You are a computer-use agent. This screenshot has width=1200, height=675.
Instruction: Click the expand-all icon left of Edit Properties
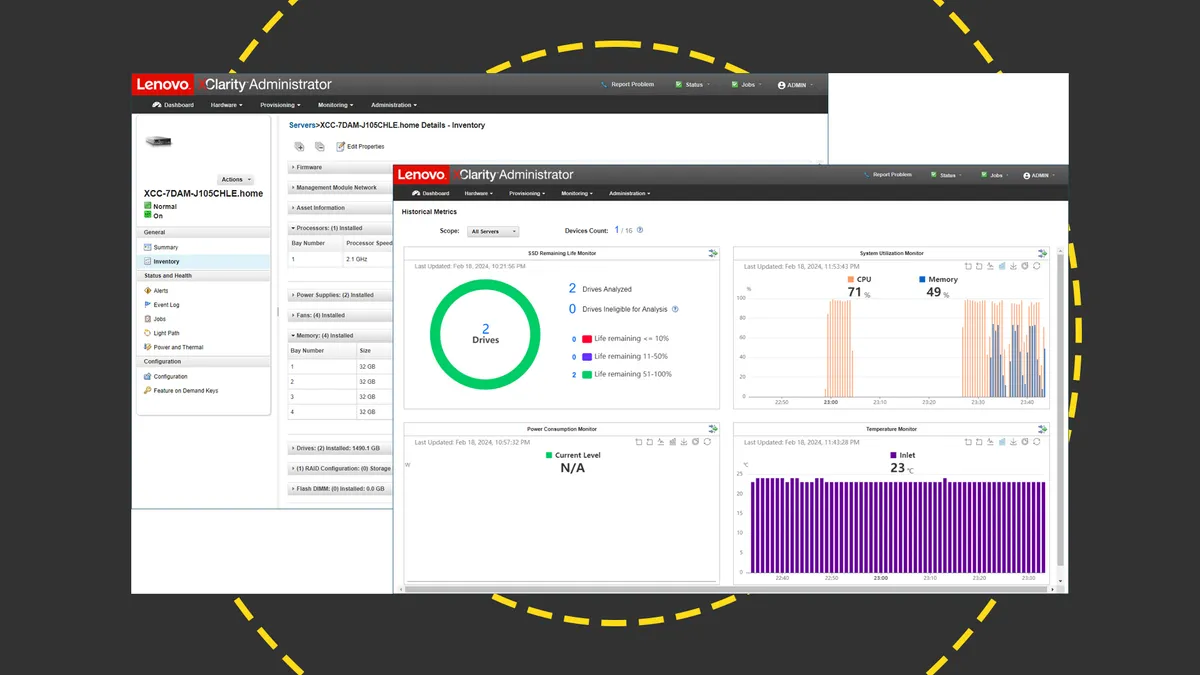pos(299,147)
